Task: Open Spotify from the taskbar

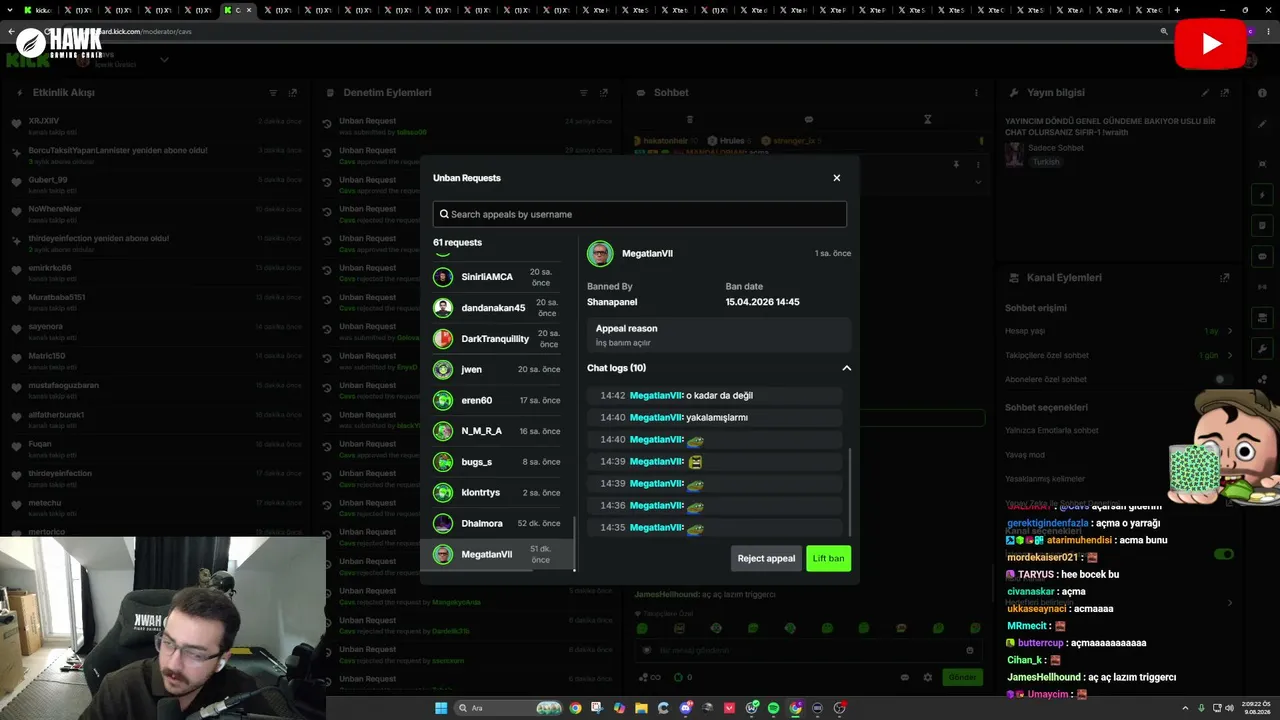Action: point(773,708)
